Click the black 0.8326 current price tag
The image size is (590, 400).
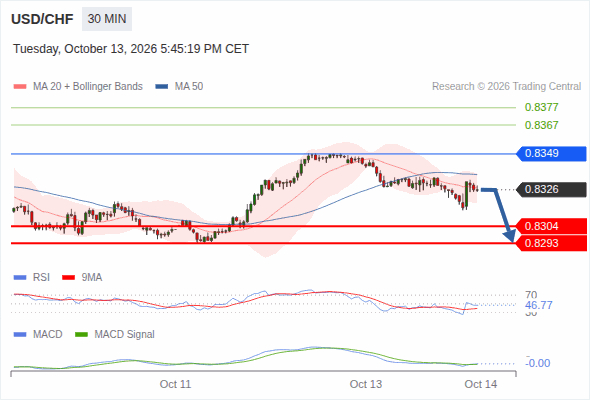click(x=551, y=189)
